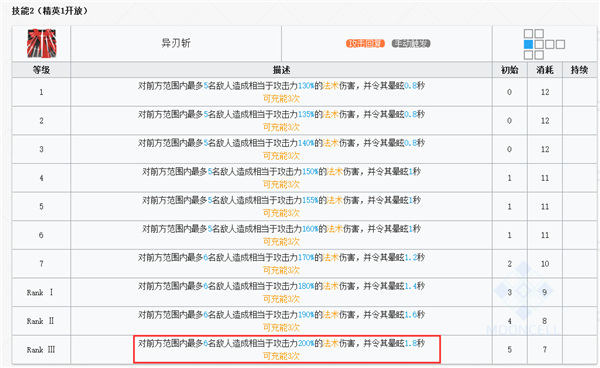Click initial value 0 in level 1 row
The width and height of the screenshot is (600, 368).
[509, 92]
